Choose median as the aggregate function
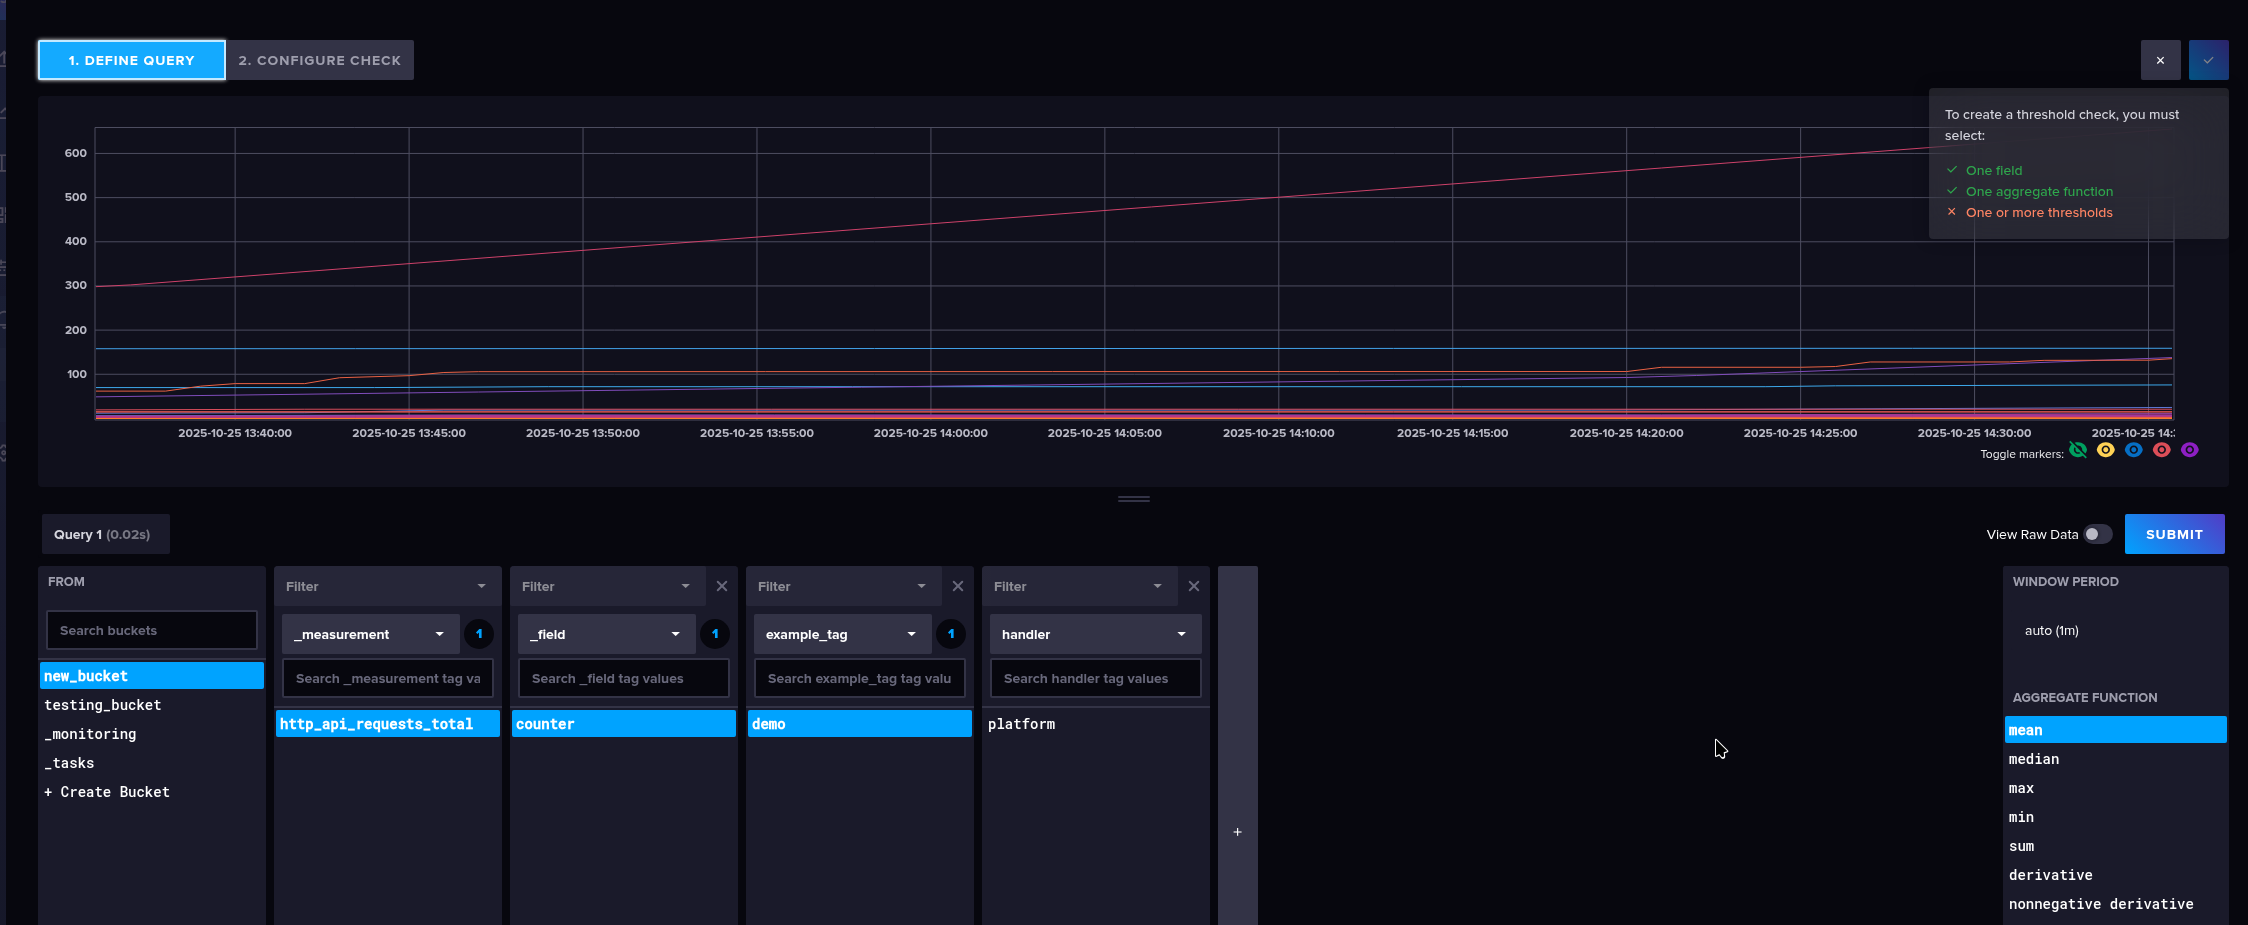 point(2034,759)
